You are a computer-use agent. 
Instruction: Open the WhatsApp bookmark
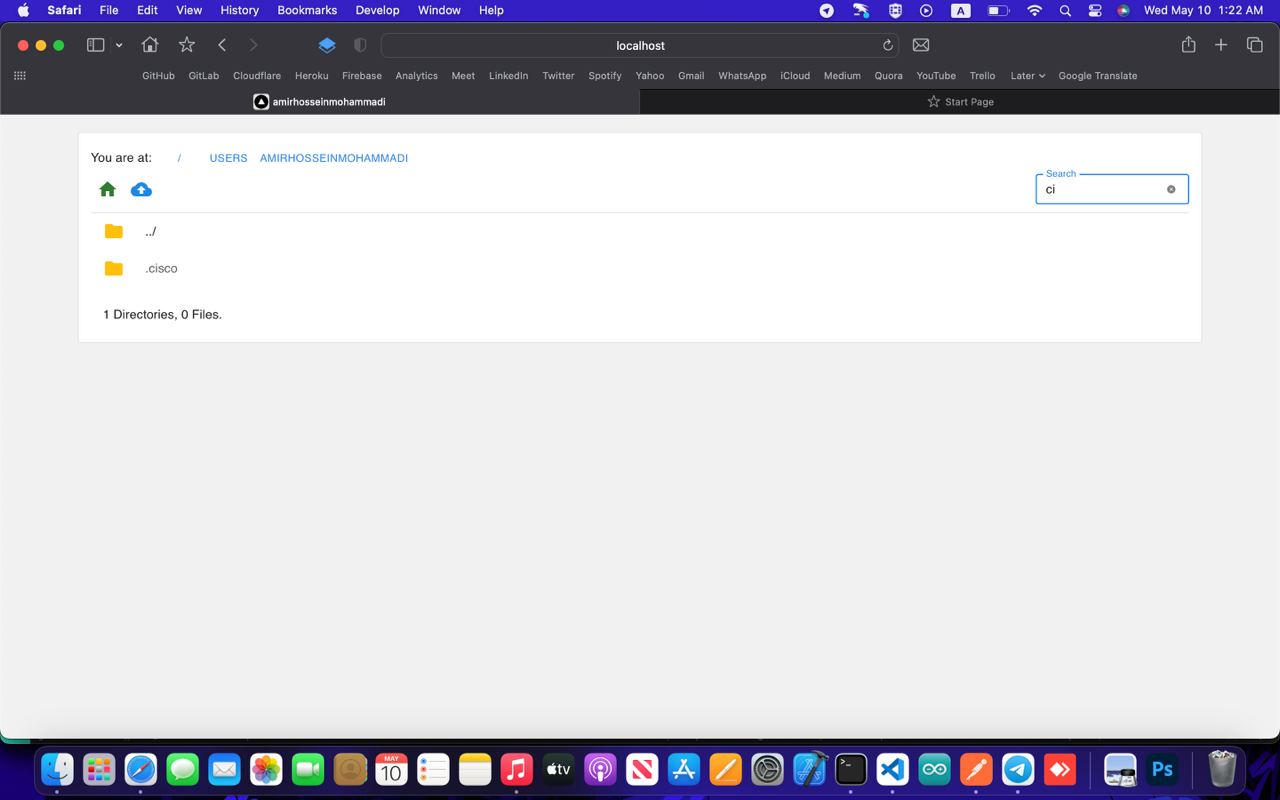[x=742, y=76]
